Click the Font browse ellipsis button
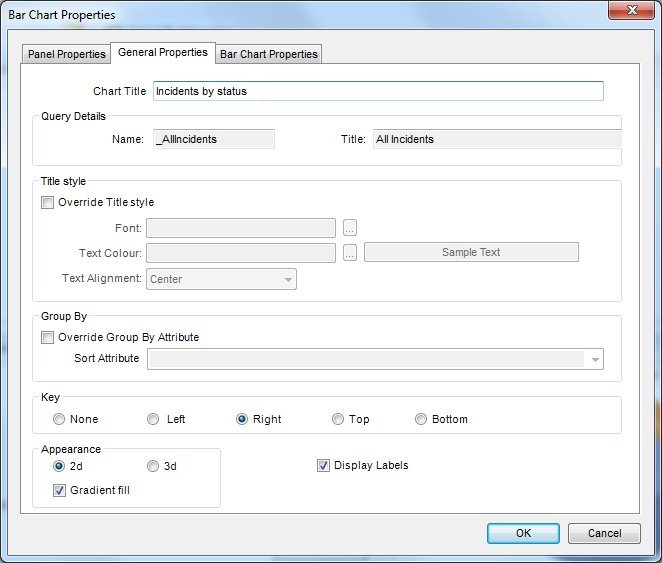The image size is (662, 563). (x=349, y=227)
